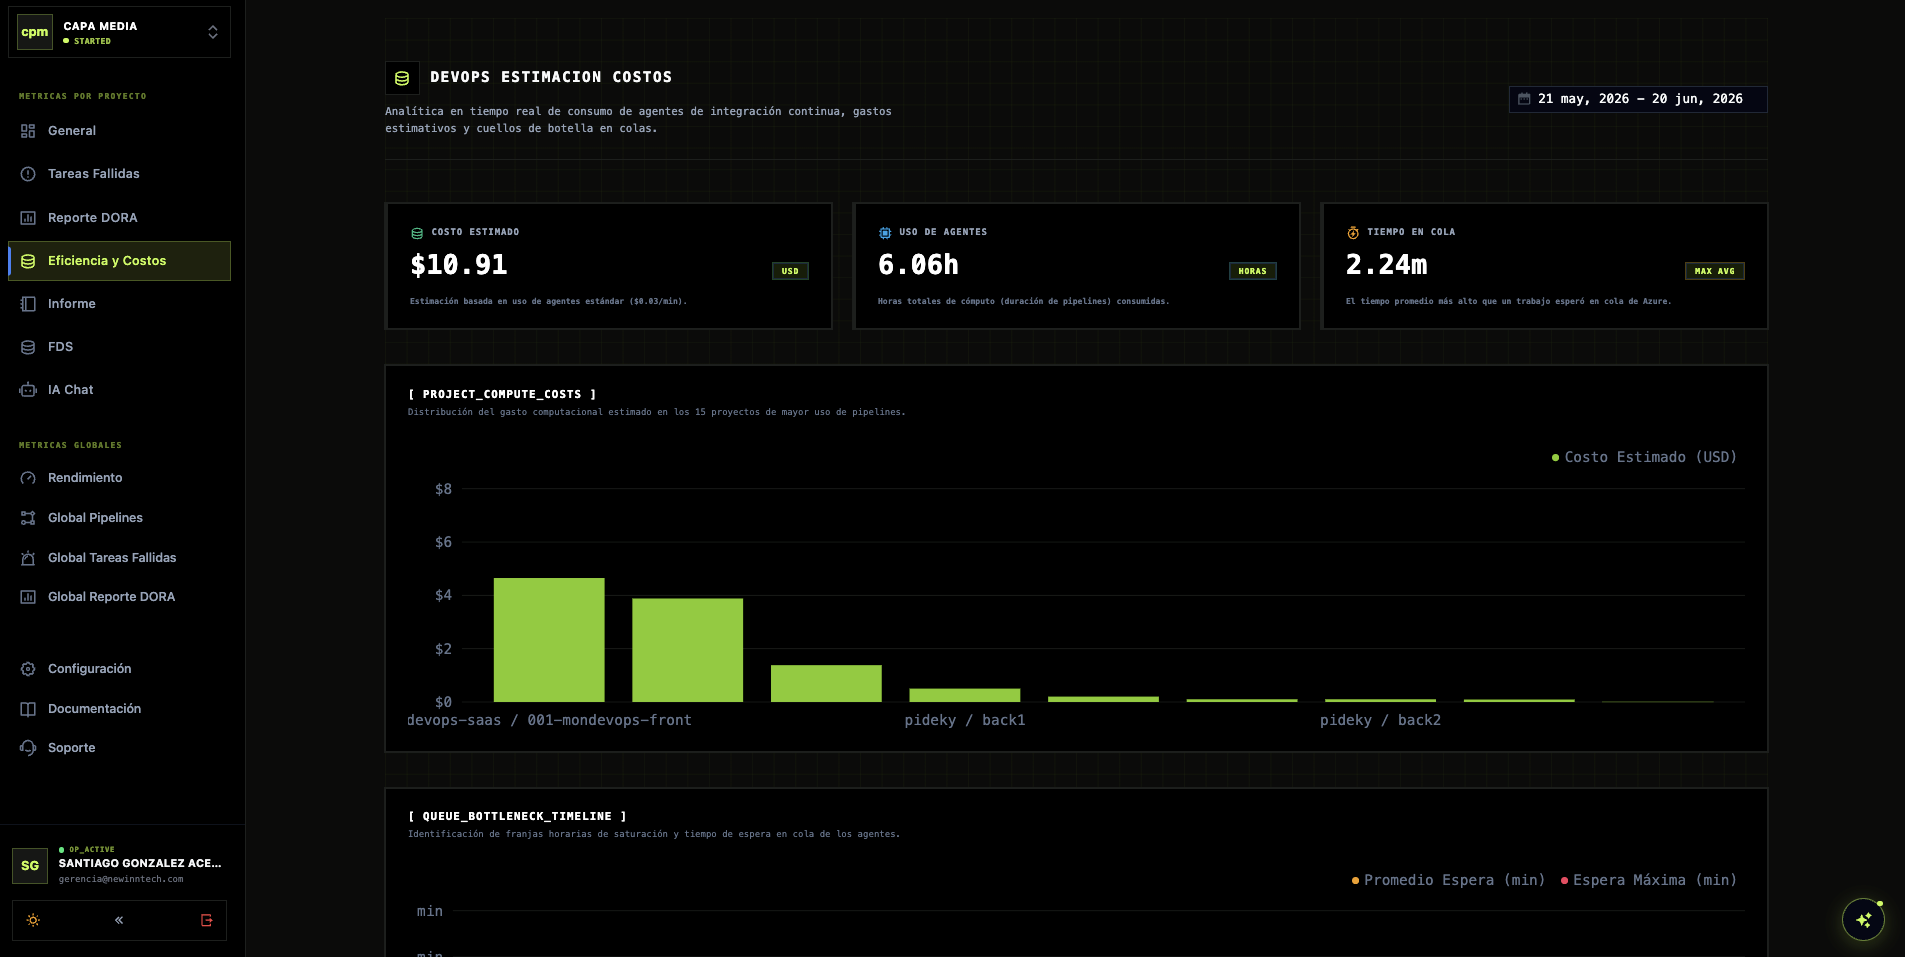Click the Configuración gear icon
This screenshot has width=1905, height=957.
pos(28,669)
